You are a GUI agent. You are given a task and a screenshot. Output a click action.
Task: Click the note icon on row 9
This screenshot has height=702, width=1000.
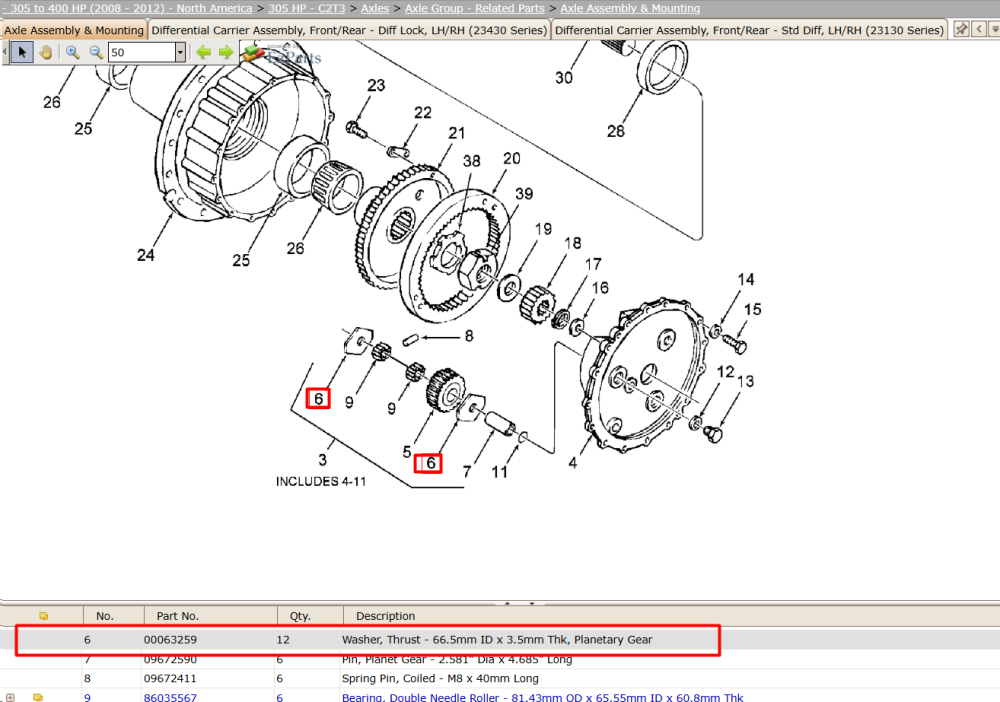[38, 698]
